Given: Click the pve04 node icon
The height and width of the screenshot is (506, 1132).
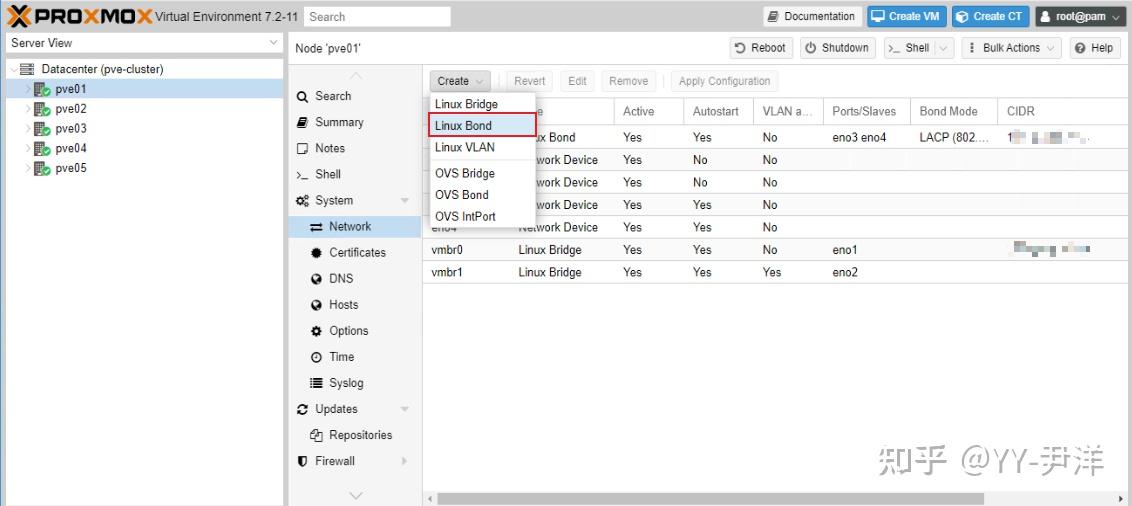Looking at the screenshot, I should (x=42, y=149).
